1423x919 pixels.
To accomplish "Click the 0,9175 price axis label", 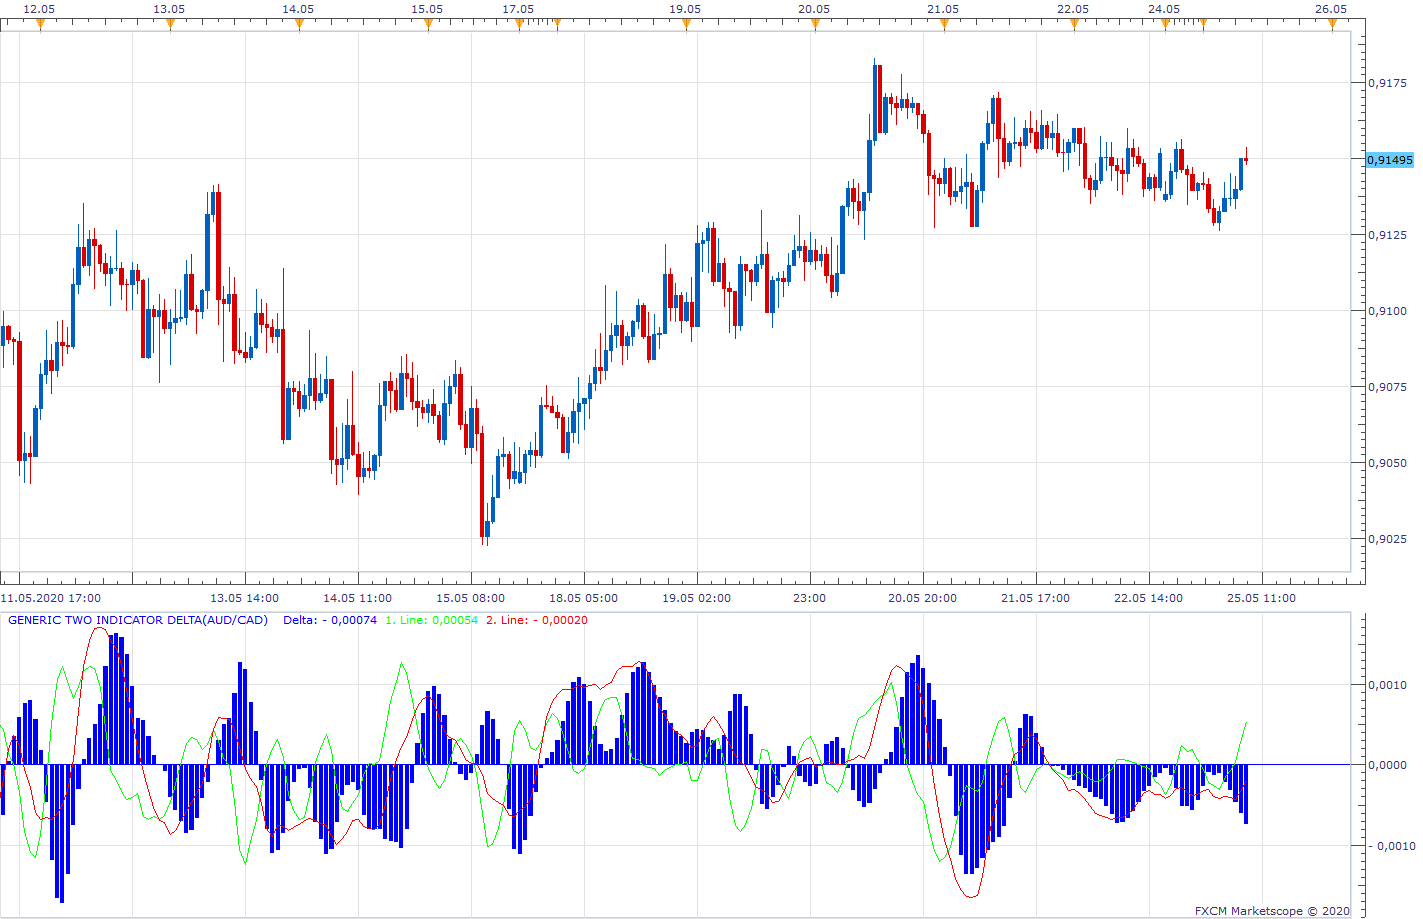I will pos(1387,84).
